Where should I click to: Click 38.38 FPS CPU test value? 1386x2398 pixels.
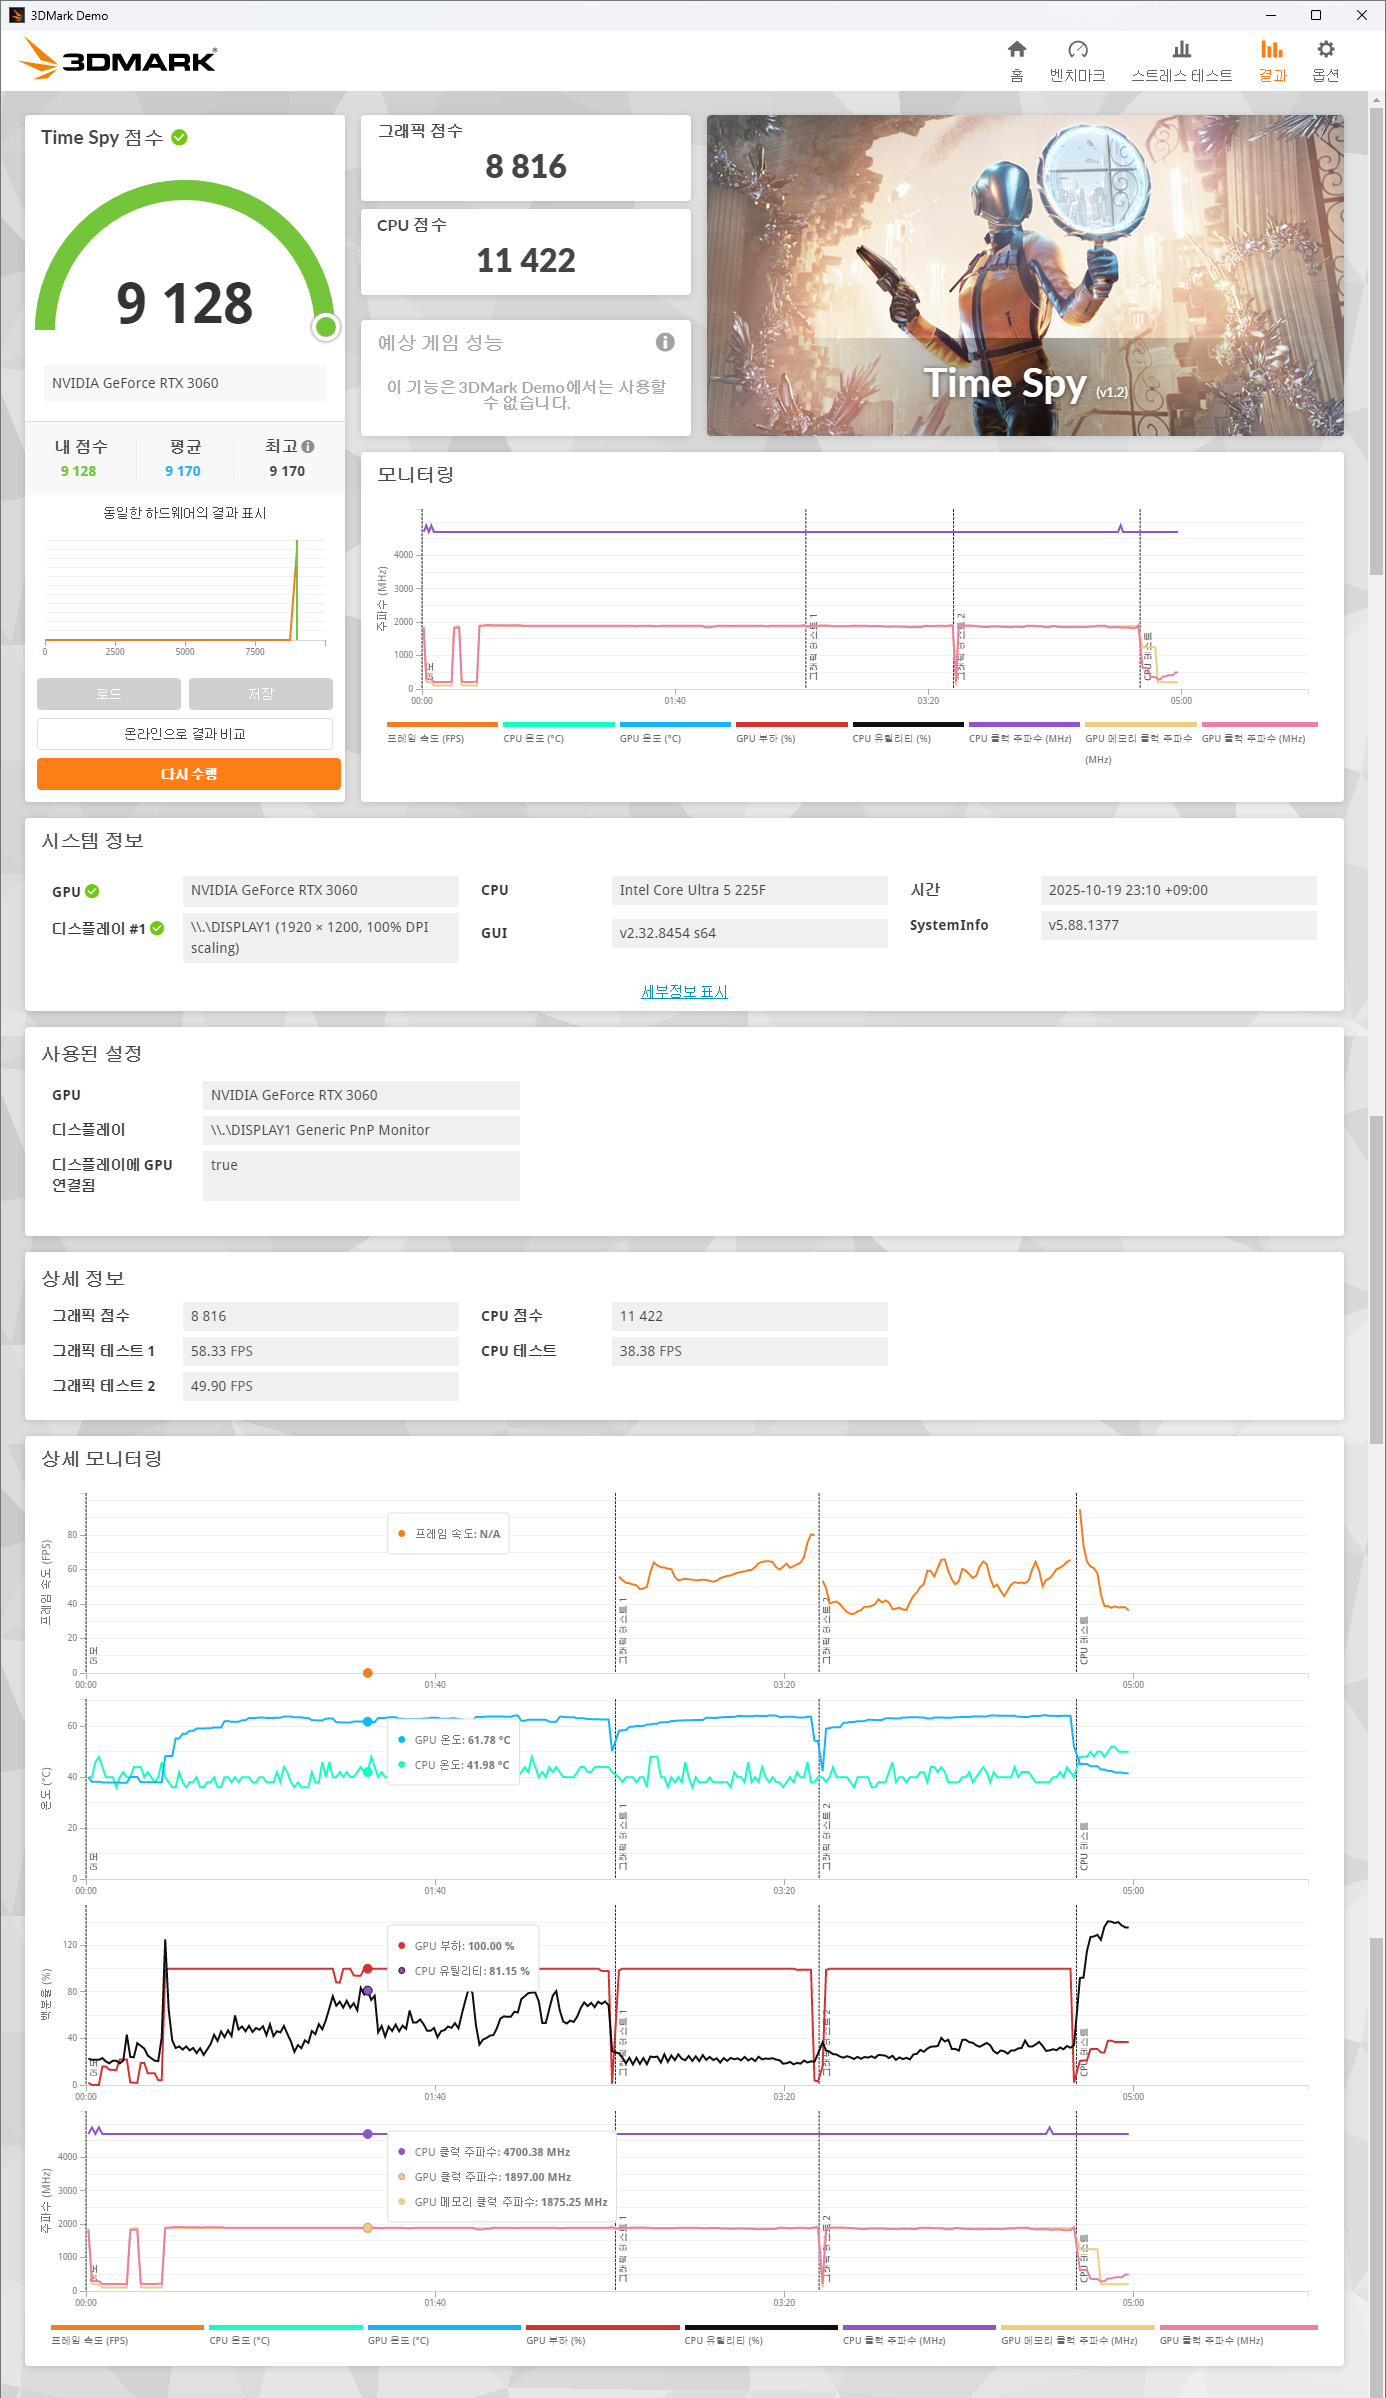click(x=749, y=1351)
